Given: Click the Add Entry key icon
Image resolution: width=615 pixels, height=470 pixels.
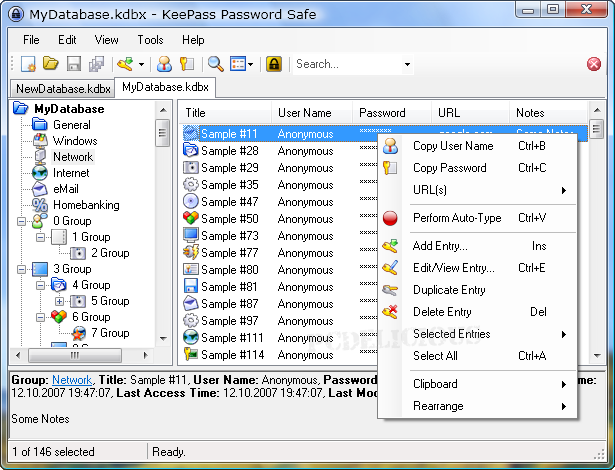Looking at the screenshot, I should (x=125, y=64).
